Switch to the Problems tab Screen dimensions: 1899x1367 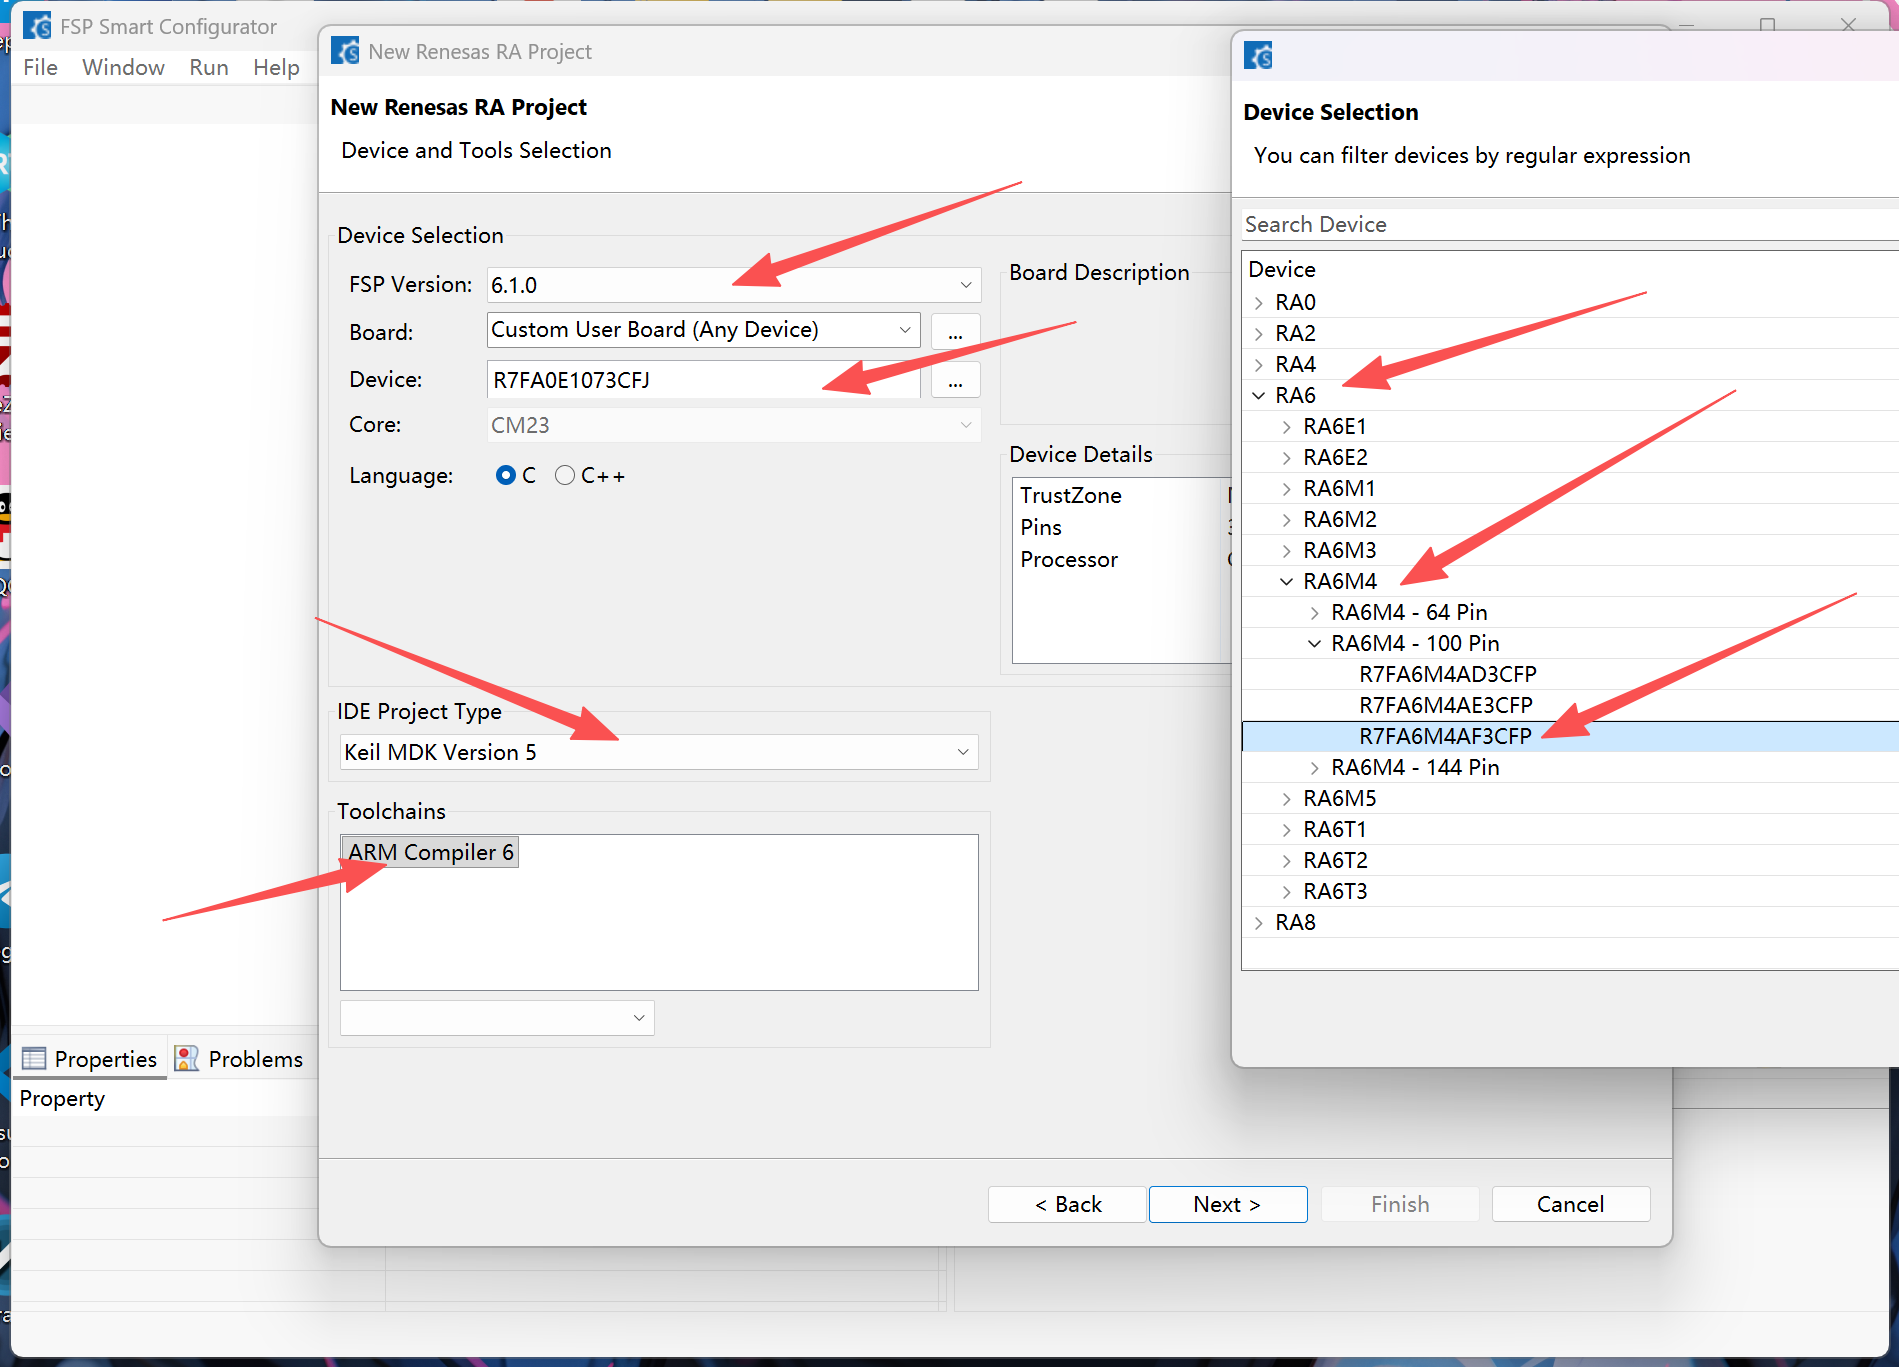(x=239, y=1059)
